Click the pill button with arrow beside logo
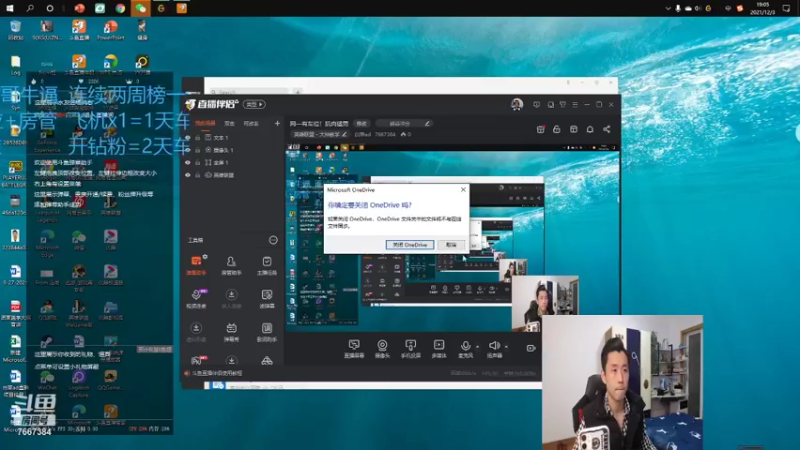 click(254, 105)
